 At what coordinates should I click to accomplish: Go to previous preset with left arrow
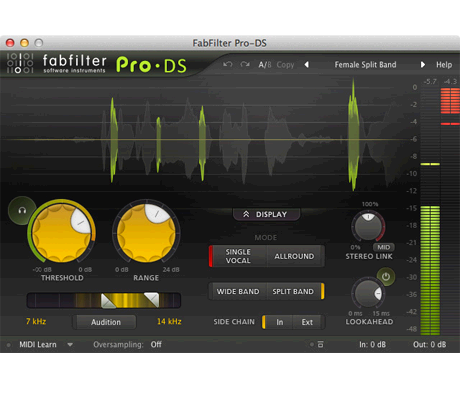point(307,64)
